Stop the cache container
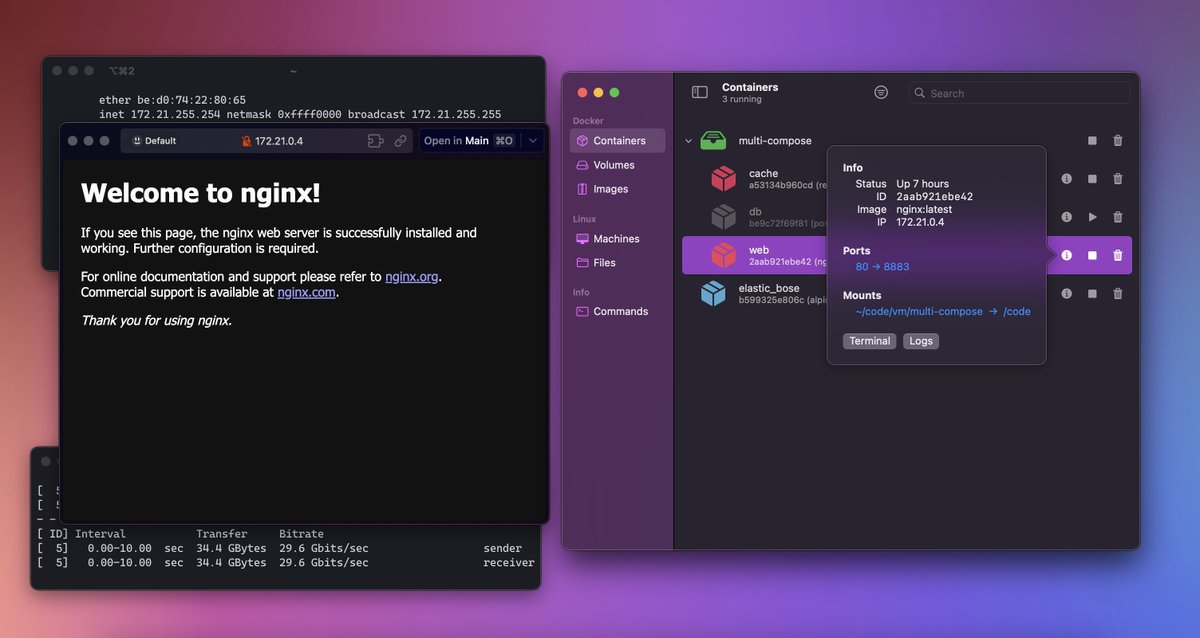This screenshot has height=638, width=1200. coord(1092,179)
